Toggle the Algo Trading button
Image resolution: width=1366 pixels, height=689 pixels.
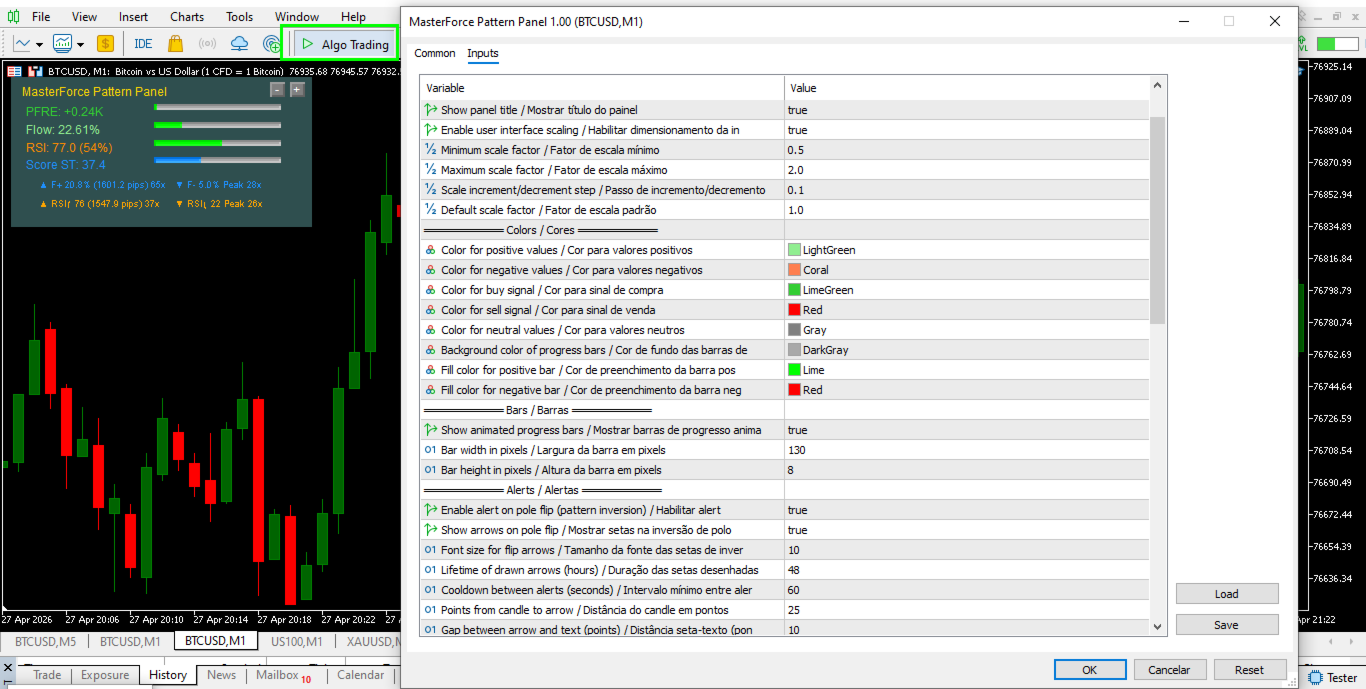345,44
